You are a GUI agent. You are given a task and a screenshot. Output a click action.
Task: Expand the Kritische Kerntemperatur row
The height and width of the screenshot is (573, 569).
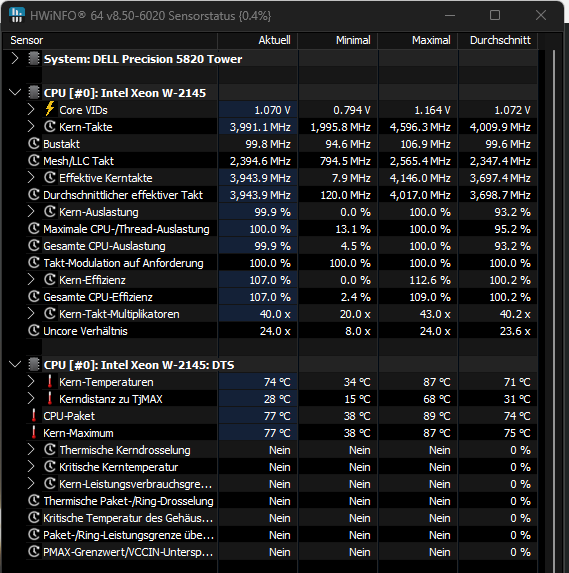click(31, 466)
